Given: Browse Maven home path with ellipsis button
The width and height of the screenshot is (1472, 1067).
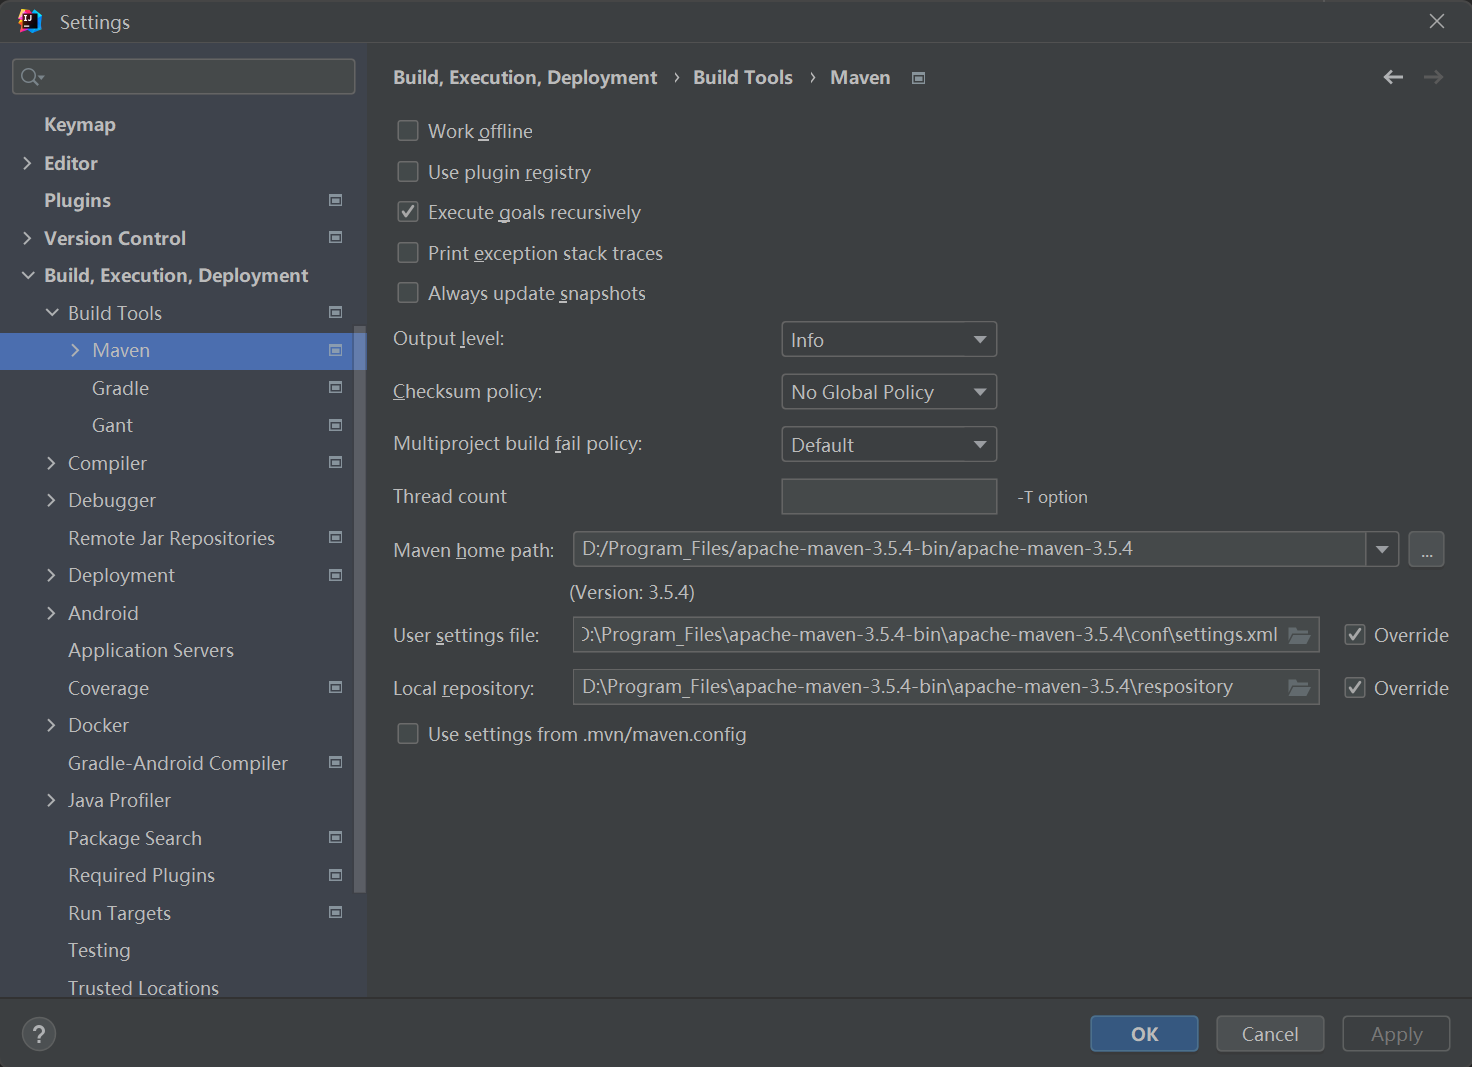Looking at the screenshot, I should pyautogui.click(x=1426, y=549).
